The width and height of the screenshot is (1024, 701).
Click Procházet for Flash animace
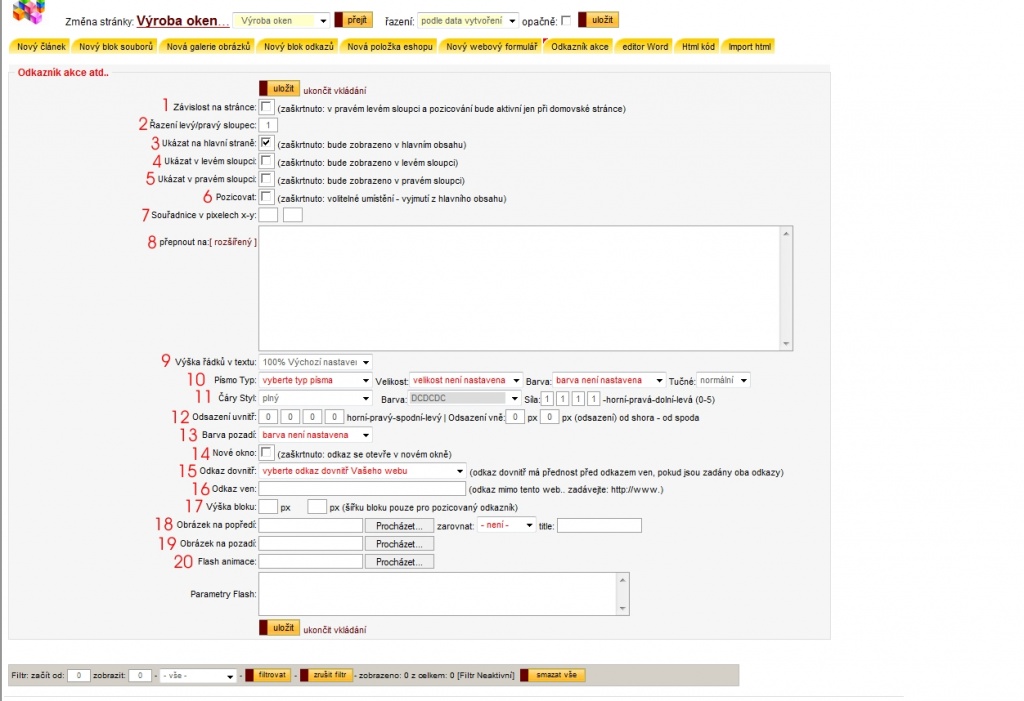click(x=399, y=562)
